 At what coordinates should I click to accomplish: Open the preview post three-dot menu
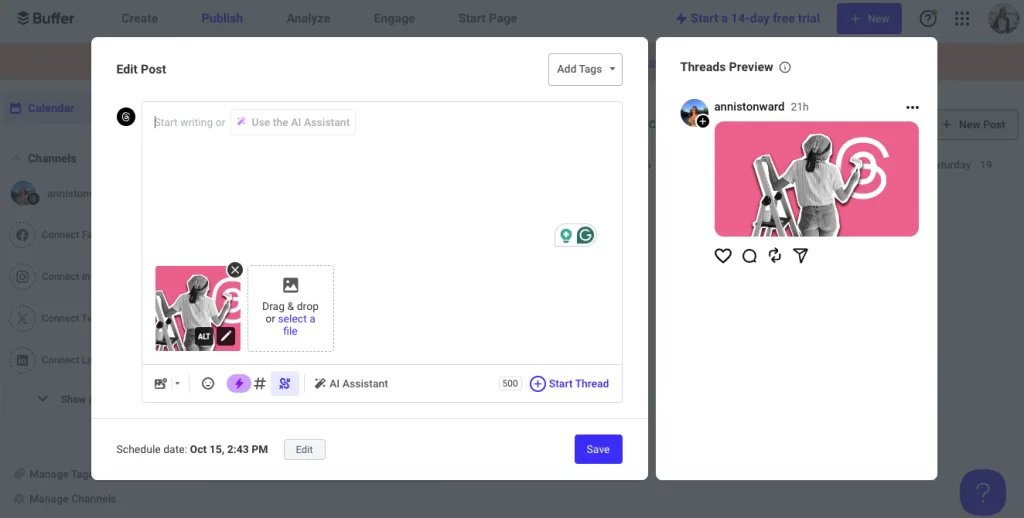pyautogui.click(x=912, y=107)
